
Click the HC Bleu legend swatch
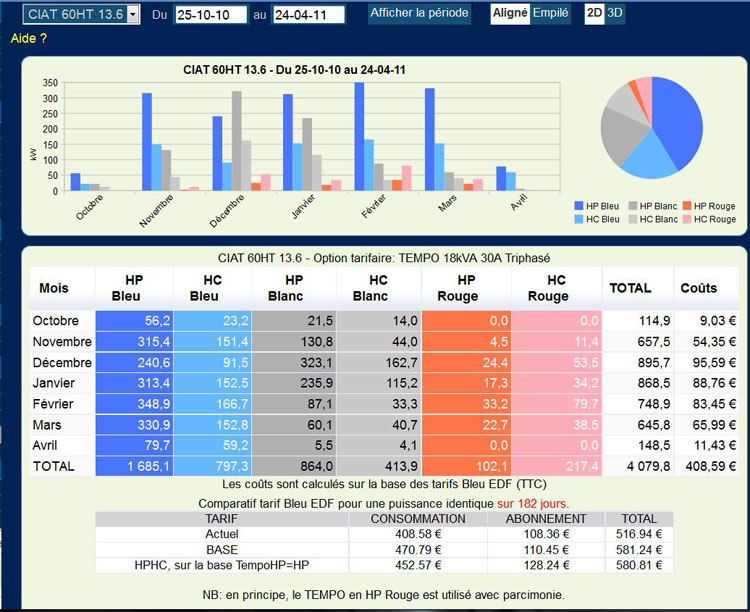[580, 219]
